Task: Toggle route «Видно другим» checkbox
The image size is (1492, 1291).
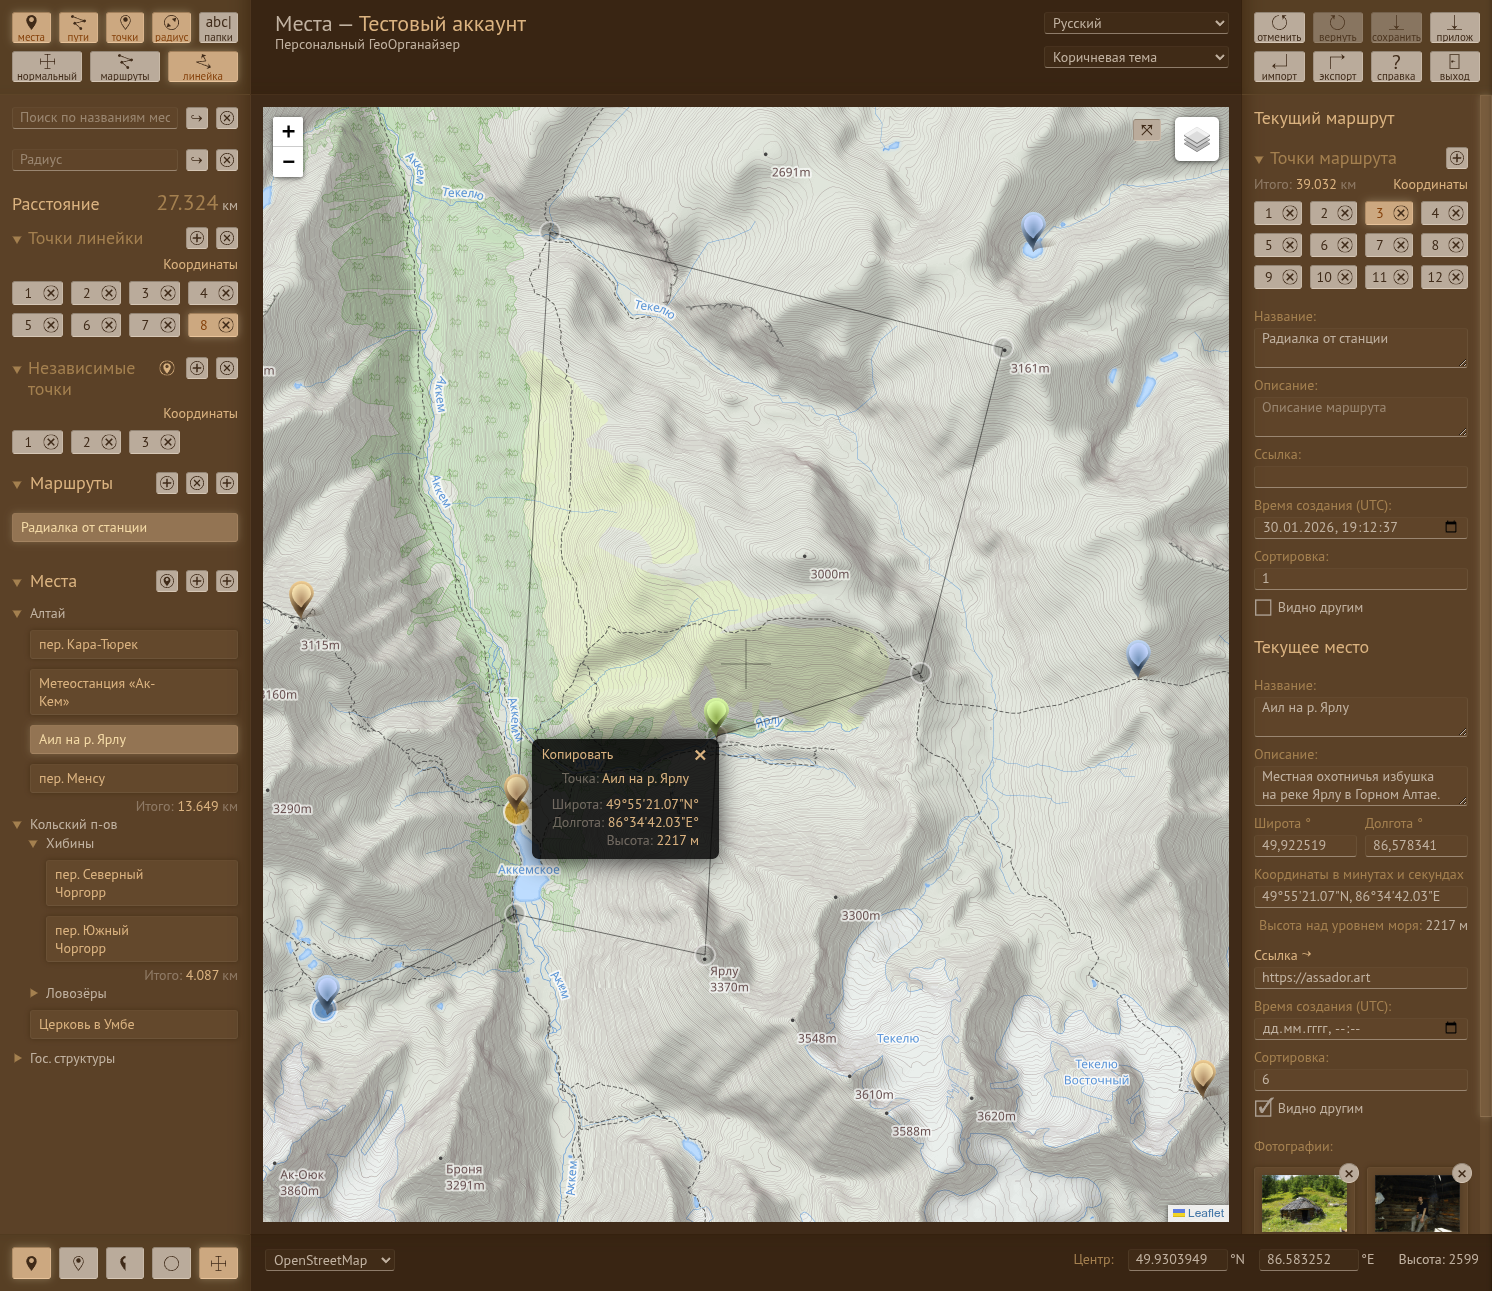Action: tap(1263, 607)
